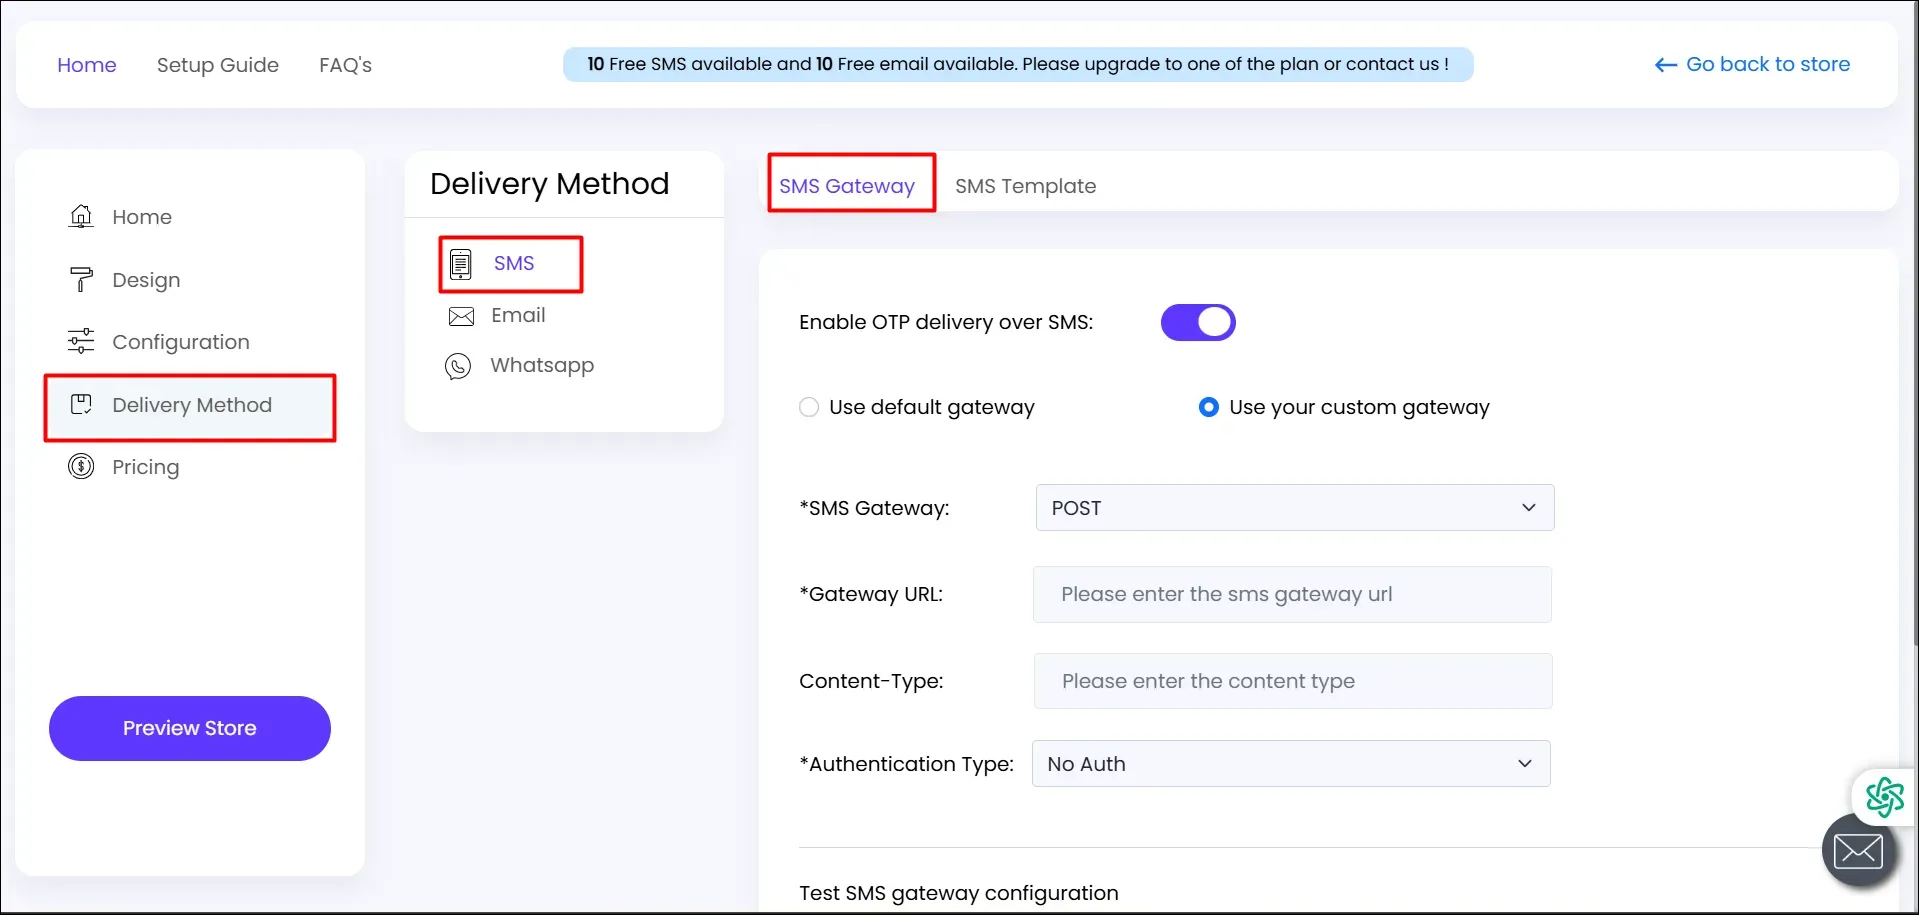Open the floating mail contact button
The width and height of the screenshot is (1919, 915).
[x=1859, y=851]
